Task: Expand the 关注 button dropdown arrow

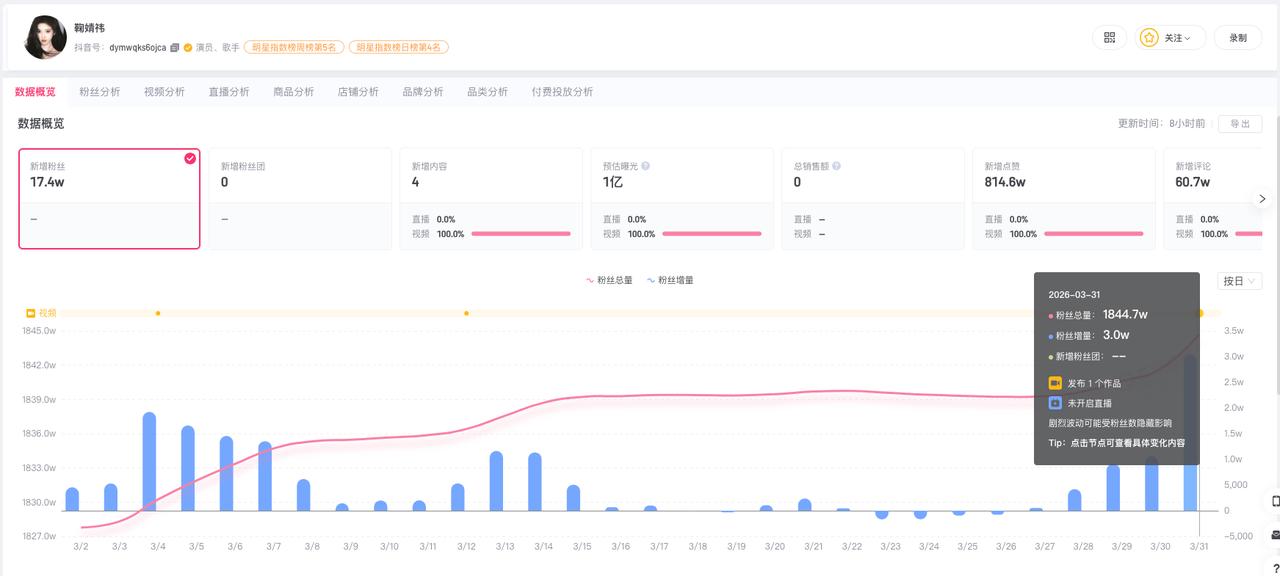Action: click(x=1188, y=37)
